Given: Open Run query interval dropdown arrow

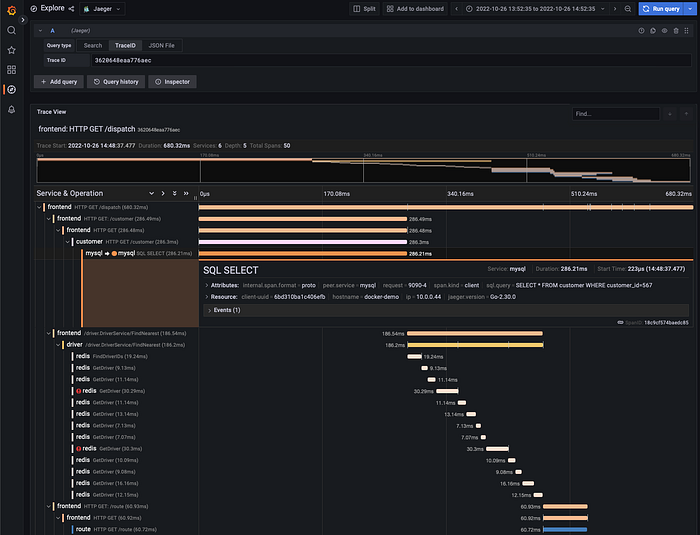Looking at the screenshot, I should click(x=690, y=8).
